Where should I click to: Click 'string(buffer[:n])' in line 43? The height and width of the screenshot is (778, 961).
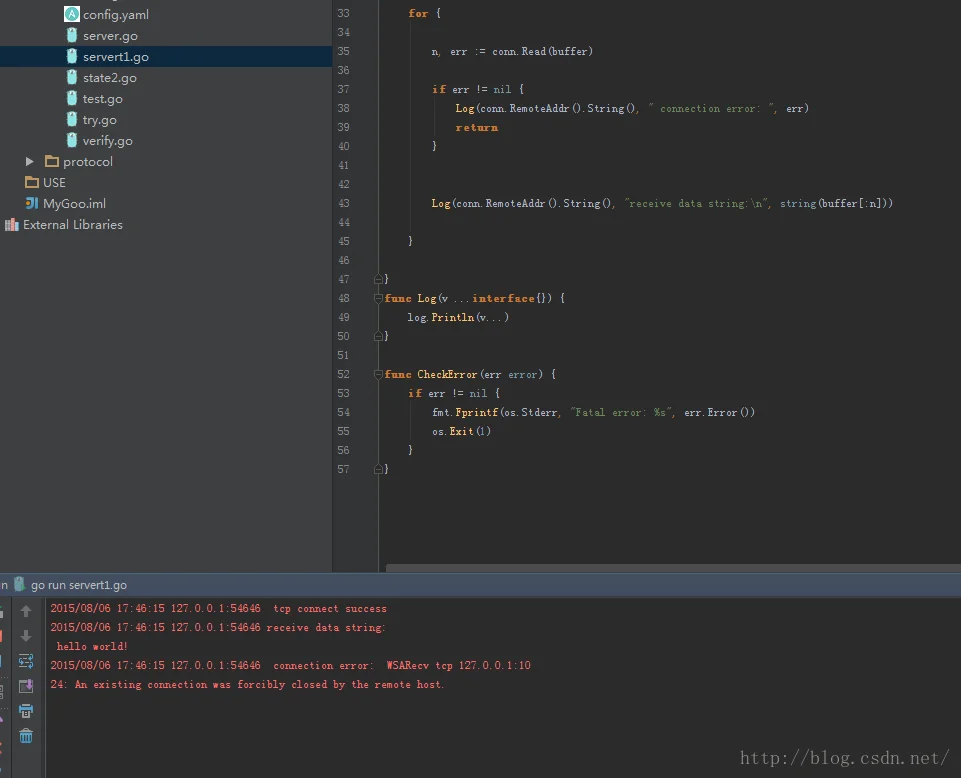(x=836, y=204)
